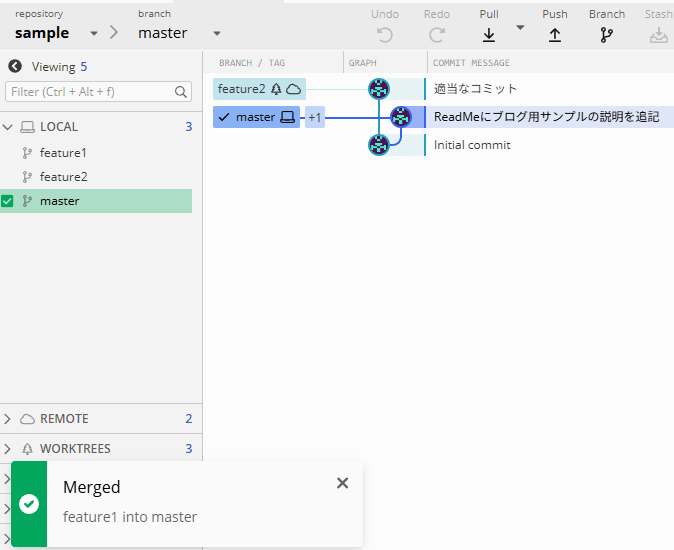
Task: Click the green success checkmark in toast
Action: (x=29, y=504)
